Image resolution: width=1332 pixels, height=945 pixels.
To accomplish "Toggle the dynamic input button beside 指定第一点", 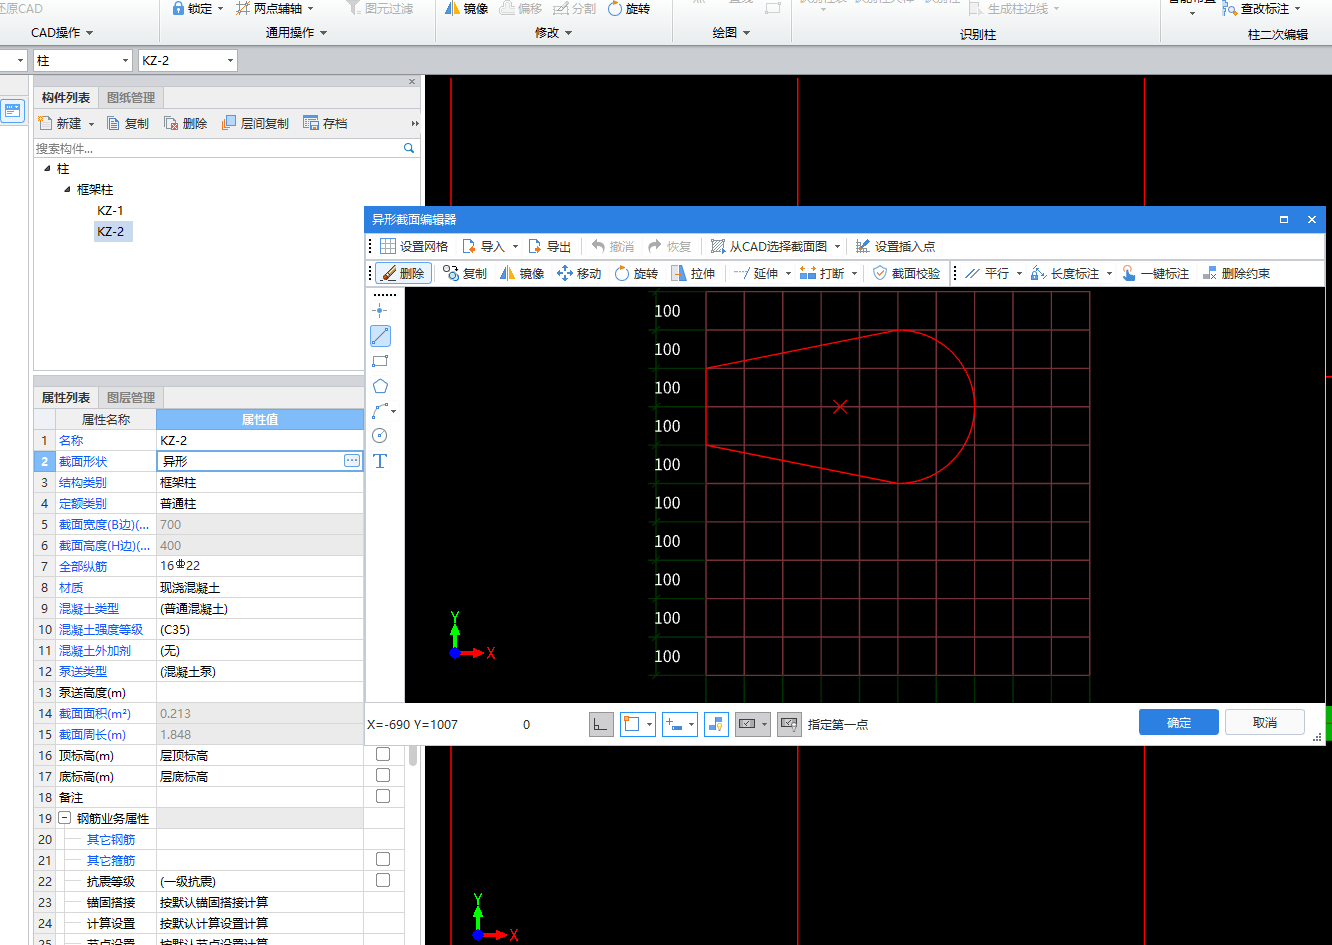I will 790,724.
